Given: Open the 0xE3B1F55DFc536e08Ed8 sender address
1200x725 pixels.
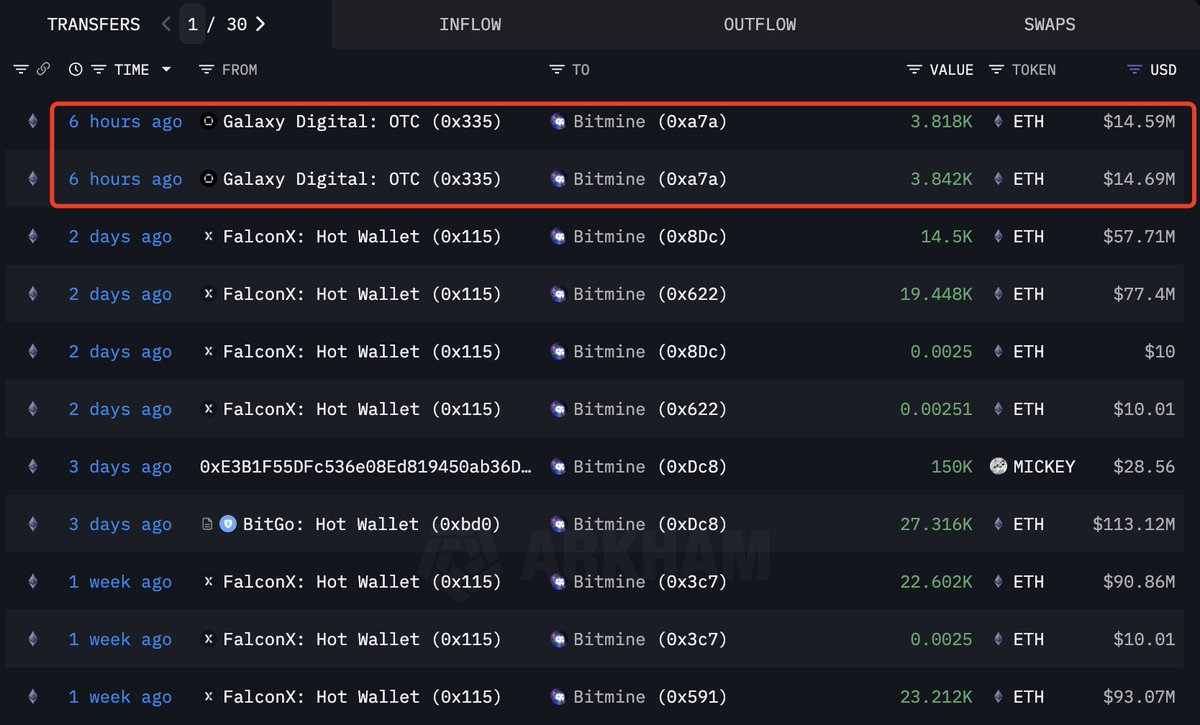Looking at the screenshot, I should [x=366, y=467].
